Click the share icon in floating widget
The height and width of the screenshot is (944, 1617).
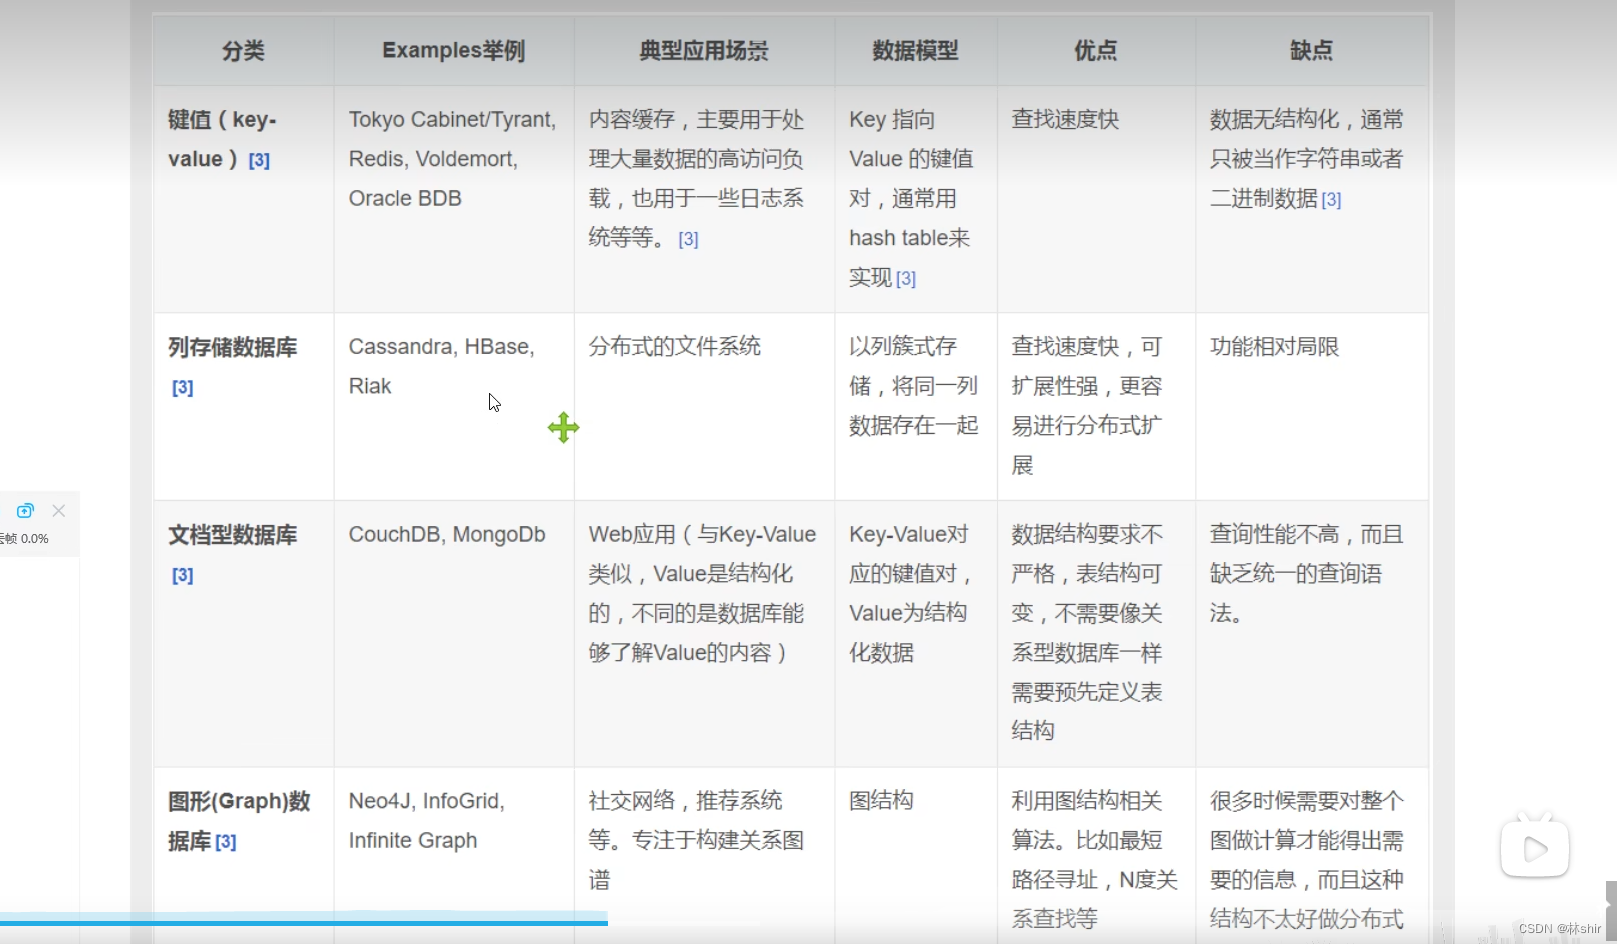[x=25, y=511]
